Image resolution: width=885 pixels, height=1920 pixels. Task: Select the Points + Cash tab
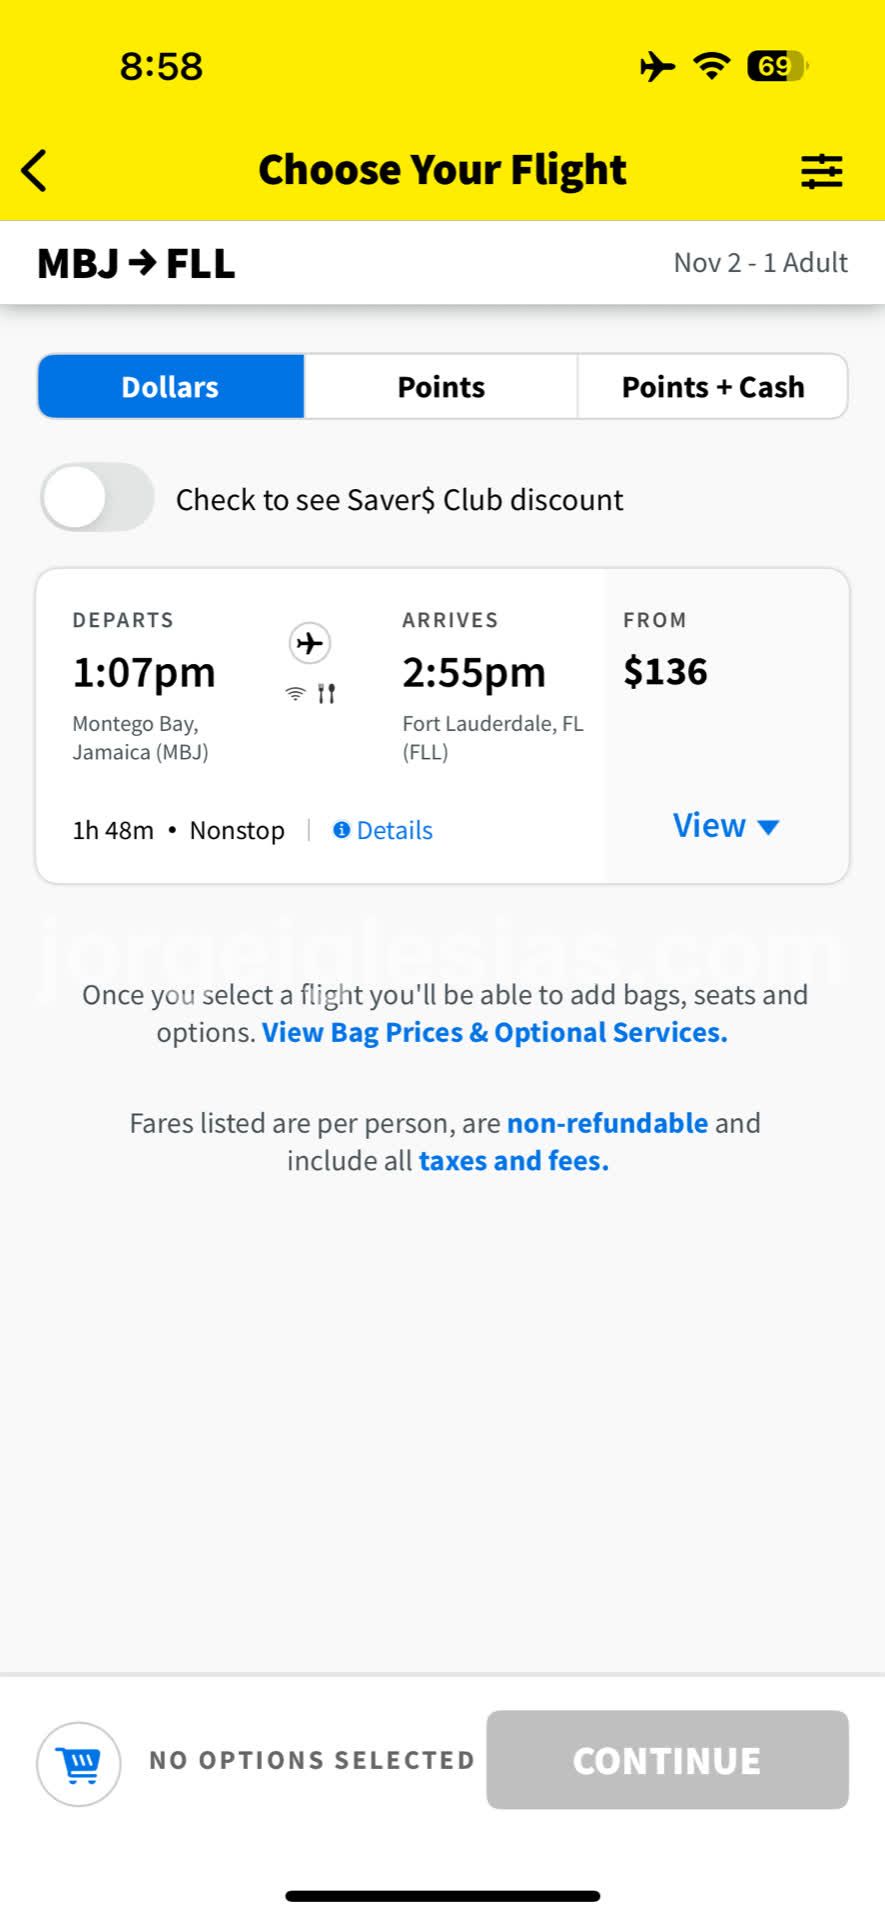pyautogui.click(x=713, y=387)
